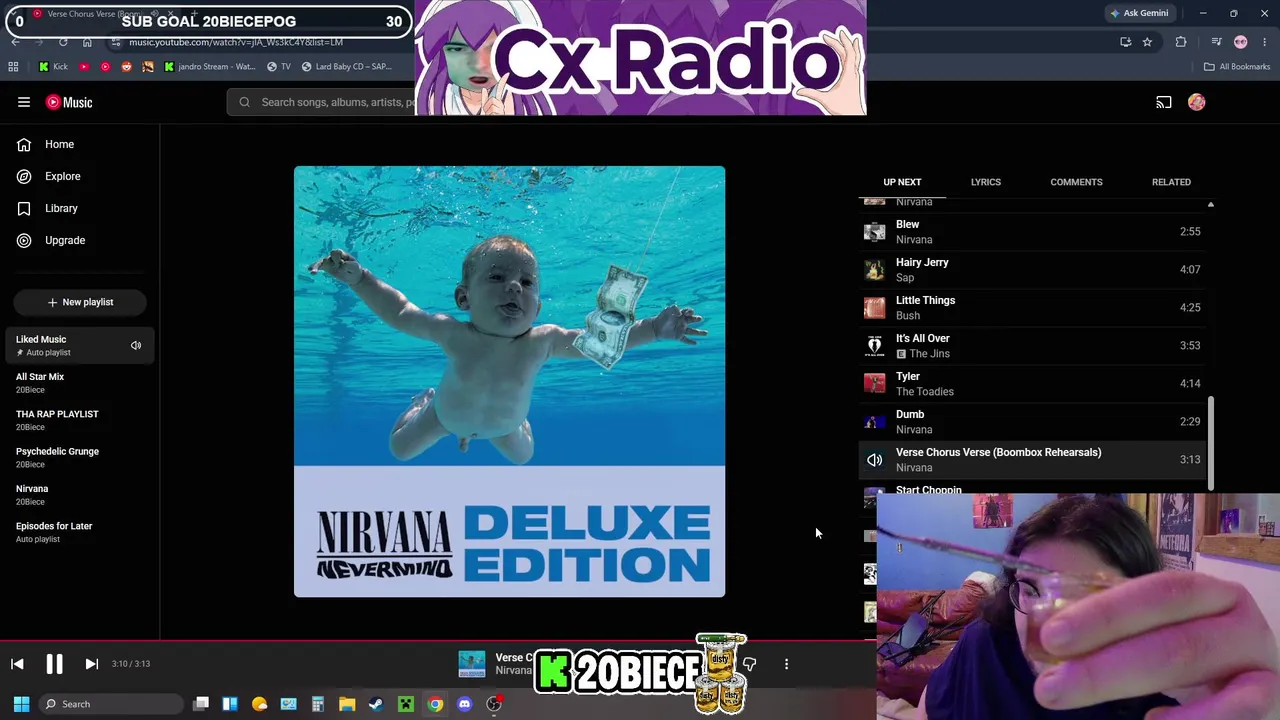This screenshot has width=1280, height=720.
Task: Switch to the LYRICS tab
Action: 985,182
